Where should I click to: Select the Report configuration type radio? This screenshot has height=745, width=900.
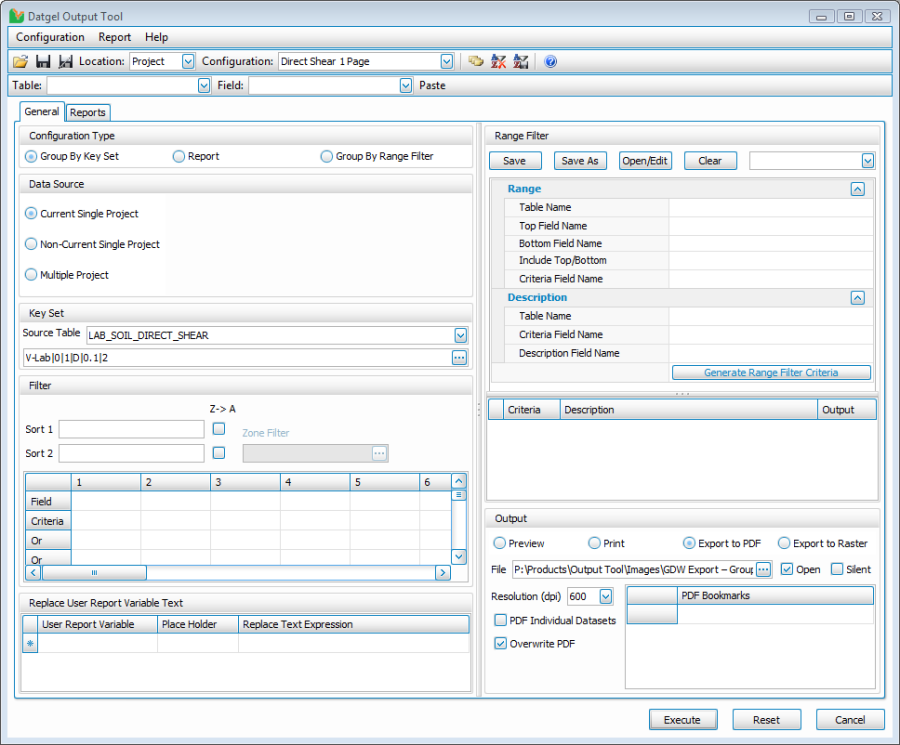(179, 156)
